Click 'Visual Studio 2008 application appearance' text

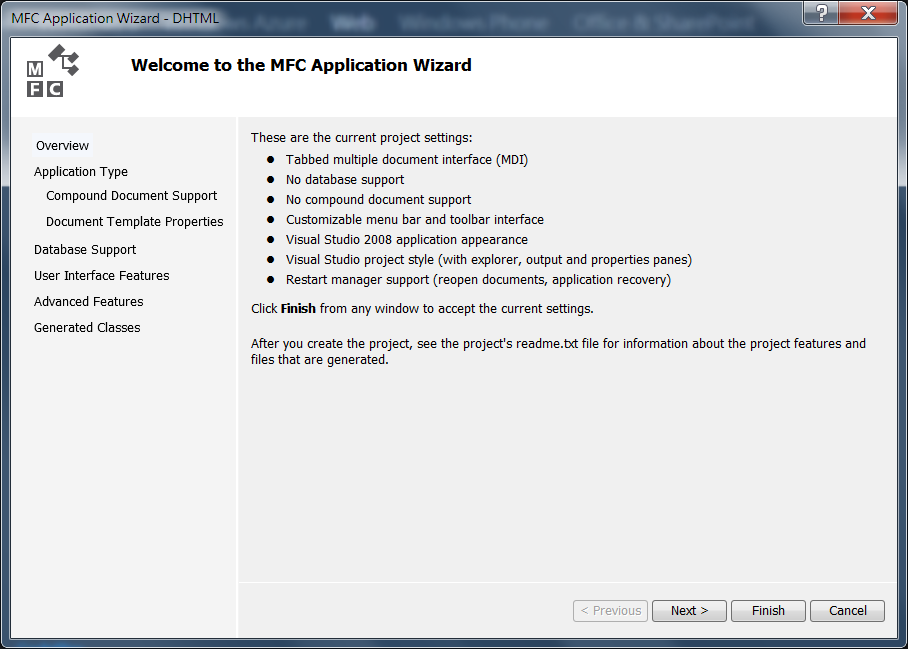pos(407,240)
